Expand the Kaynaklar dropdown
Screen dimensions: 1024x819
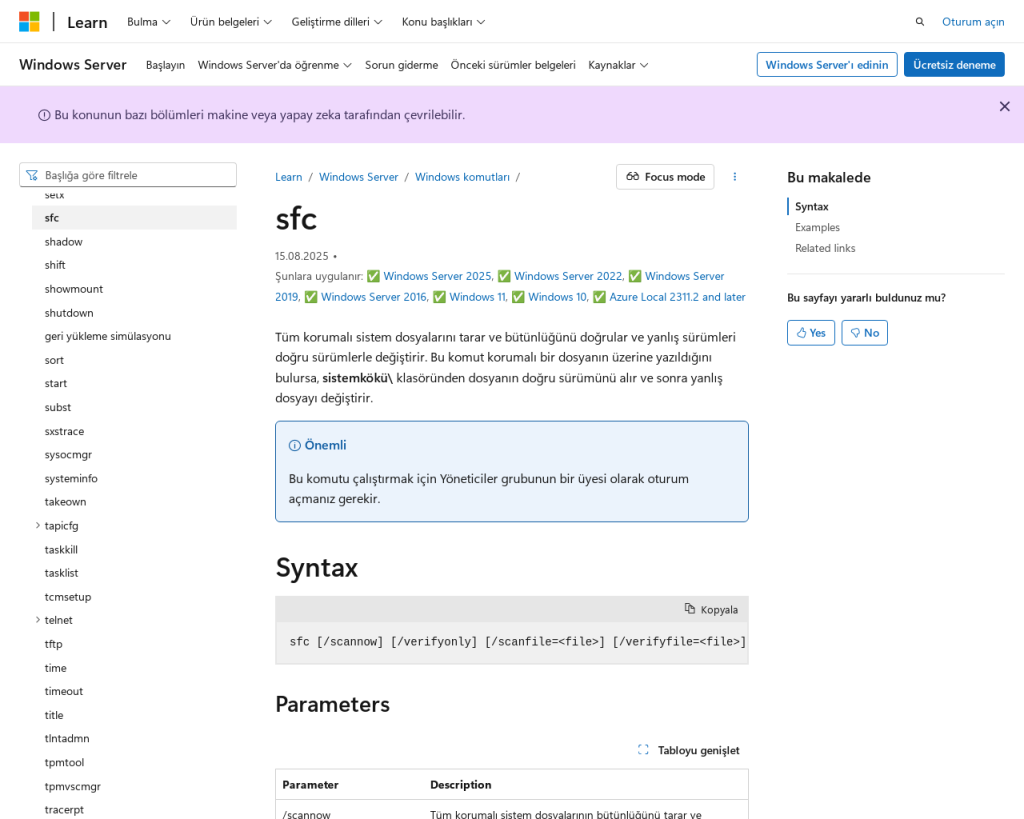(x=618, y=65)
